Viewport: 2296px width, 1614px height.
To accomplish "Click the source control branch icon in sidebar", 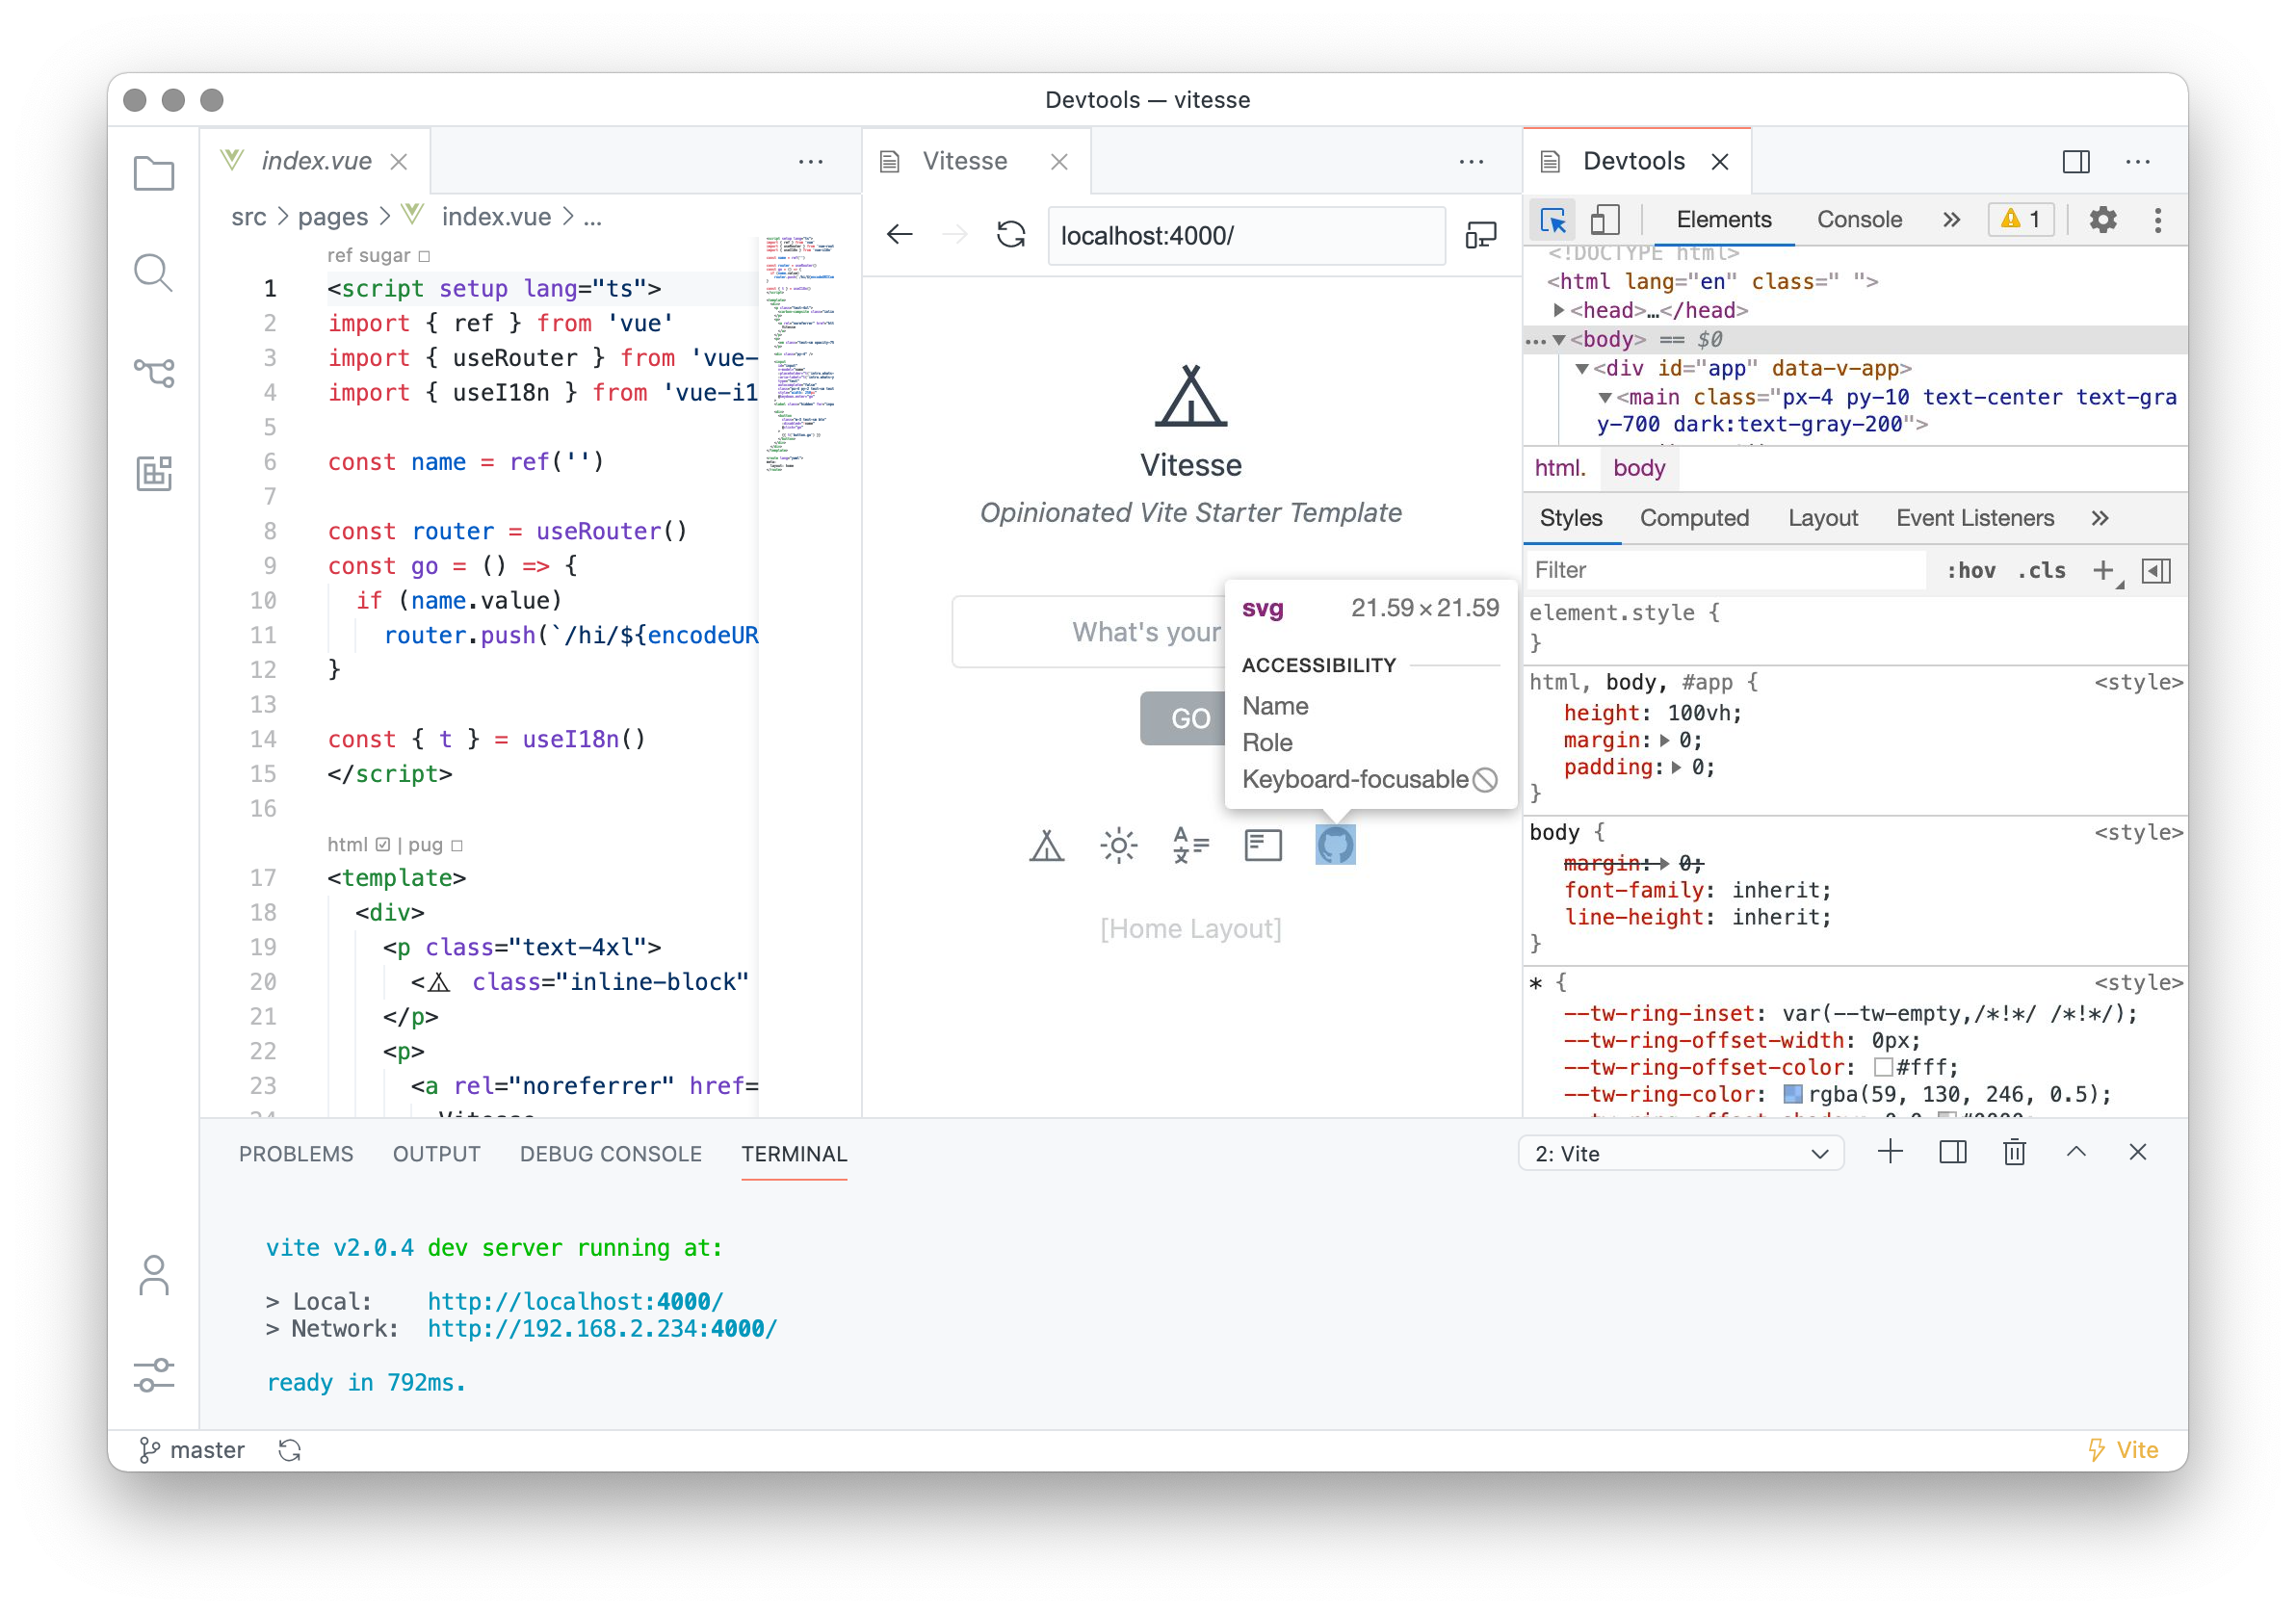I will point(154,372).
